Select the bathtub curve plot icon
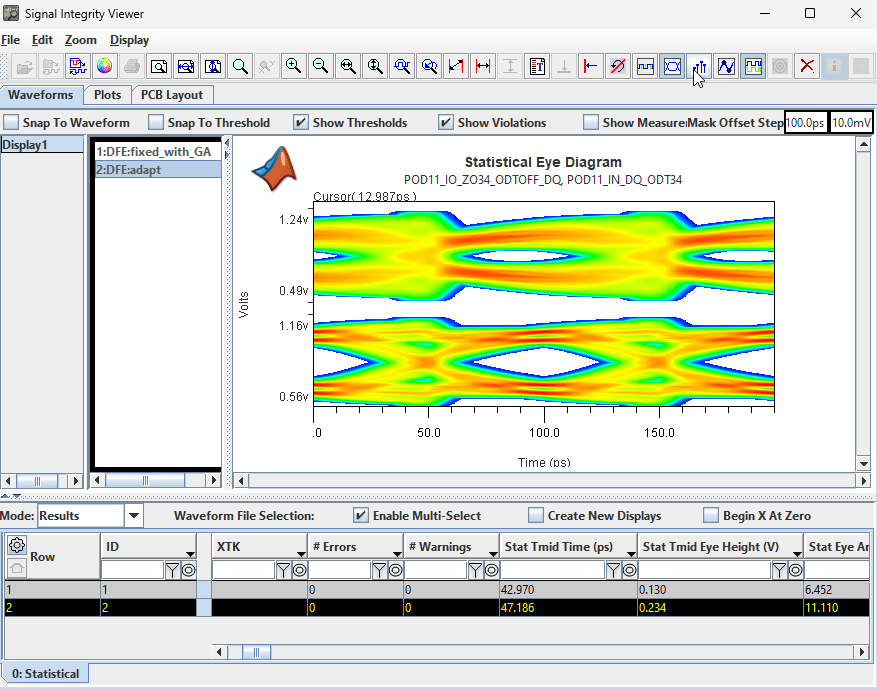The width and height of the screenshot is (877, 689). point(699,66)
